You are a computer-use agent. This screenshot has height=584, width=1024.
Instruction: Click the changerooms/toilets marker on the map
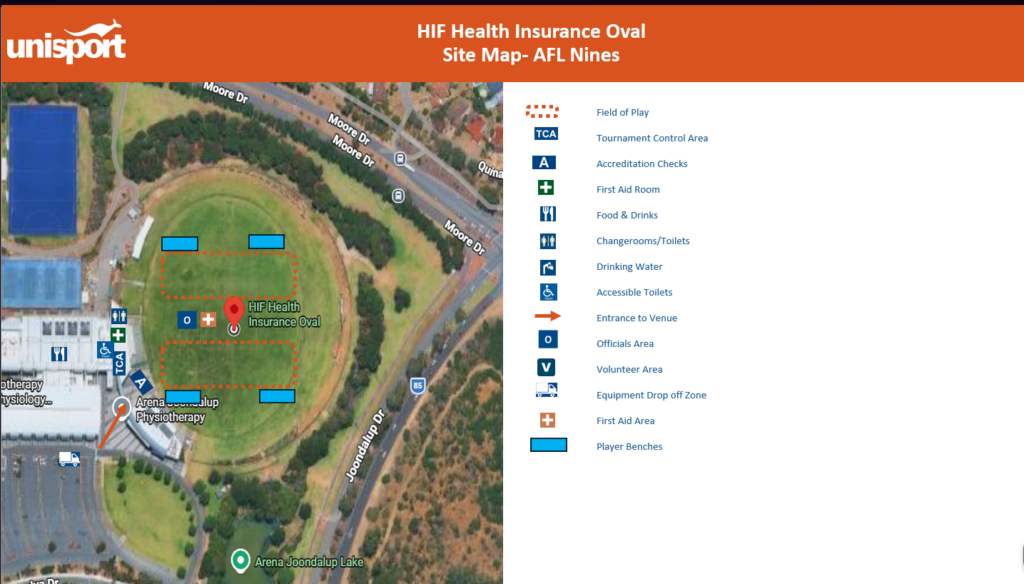point(119,316)
